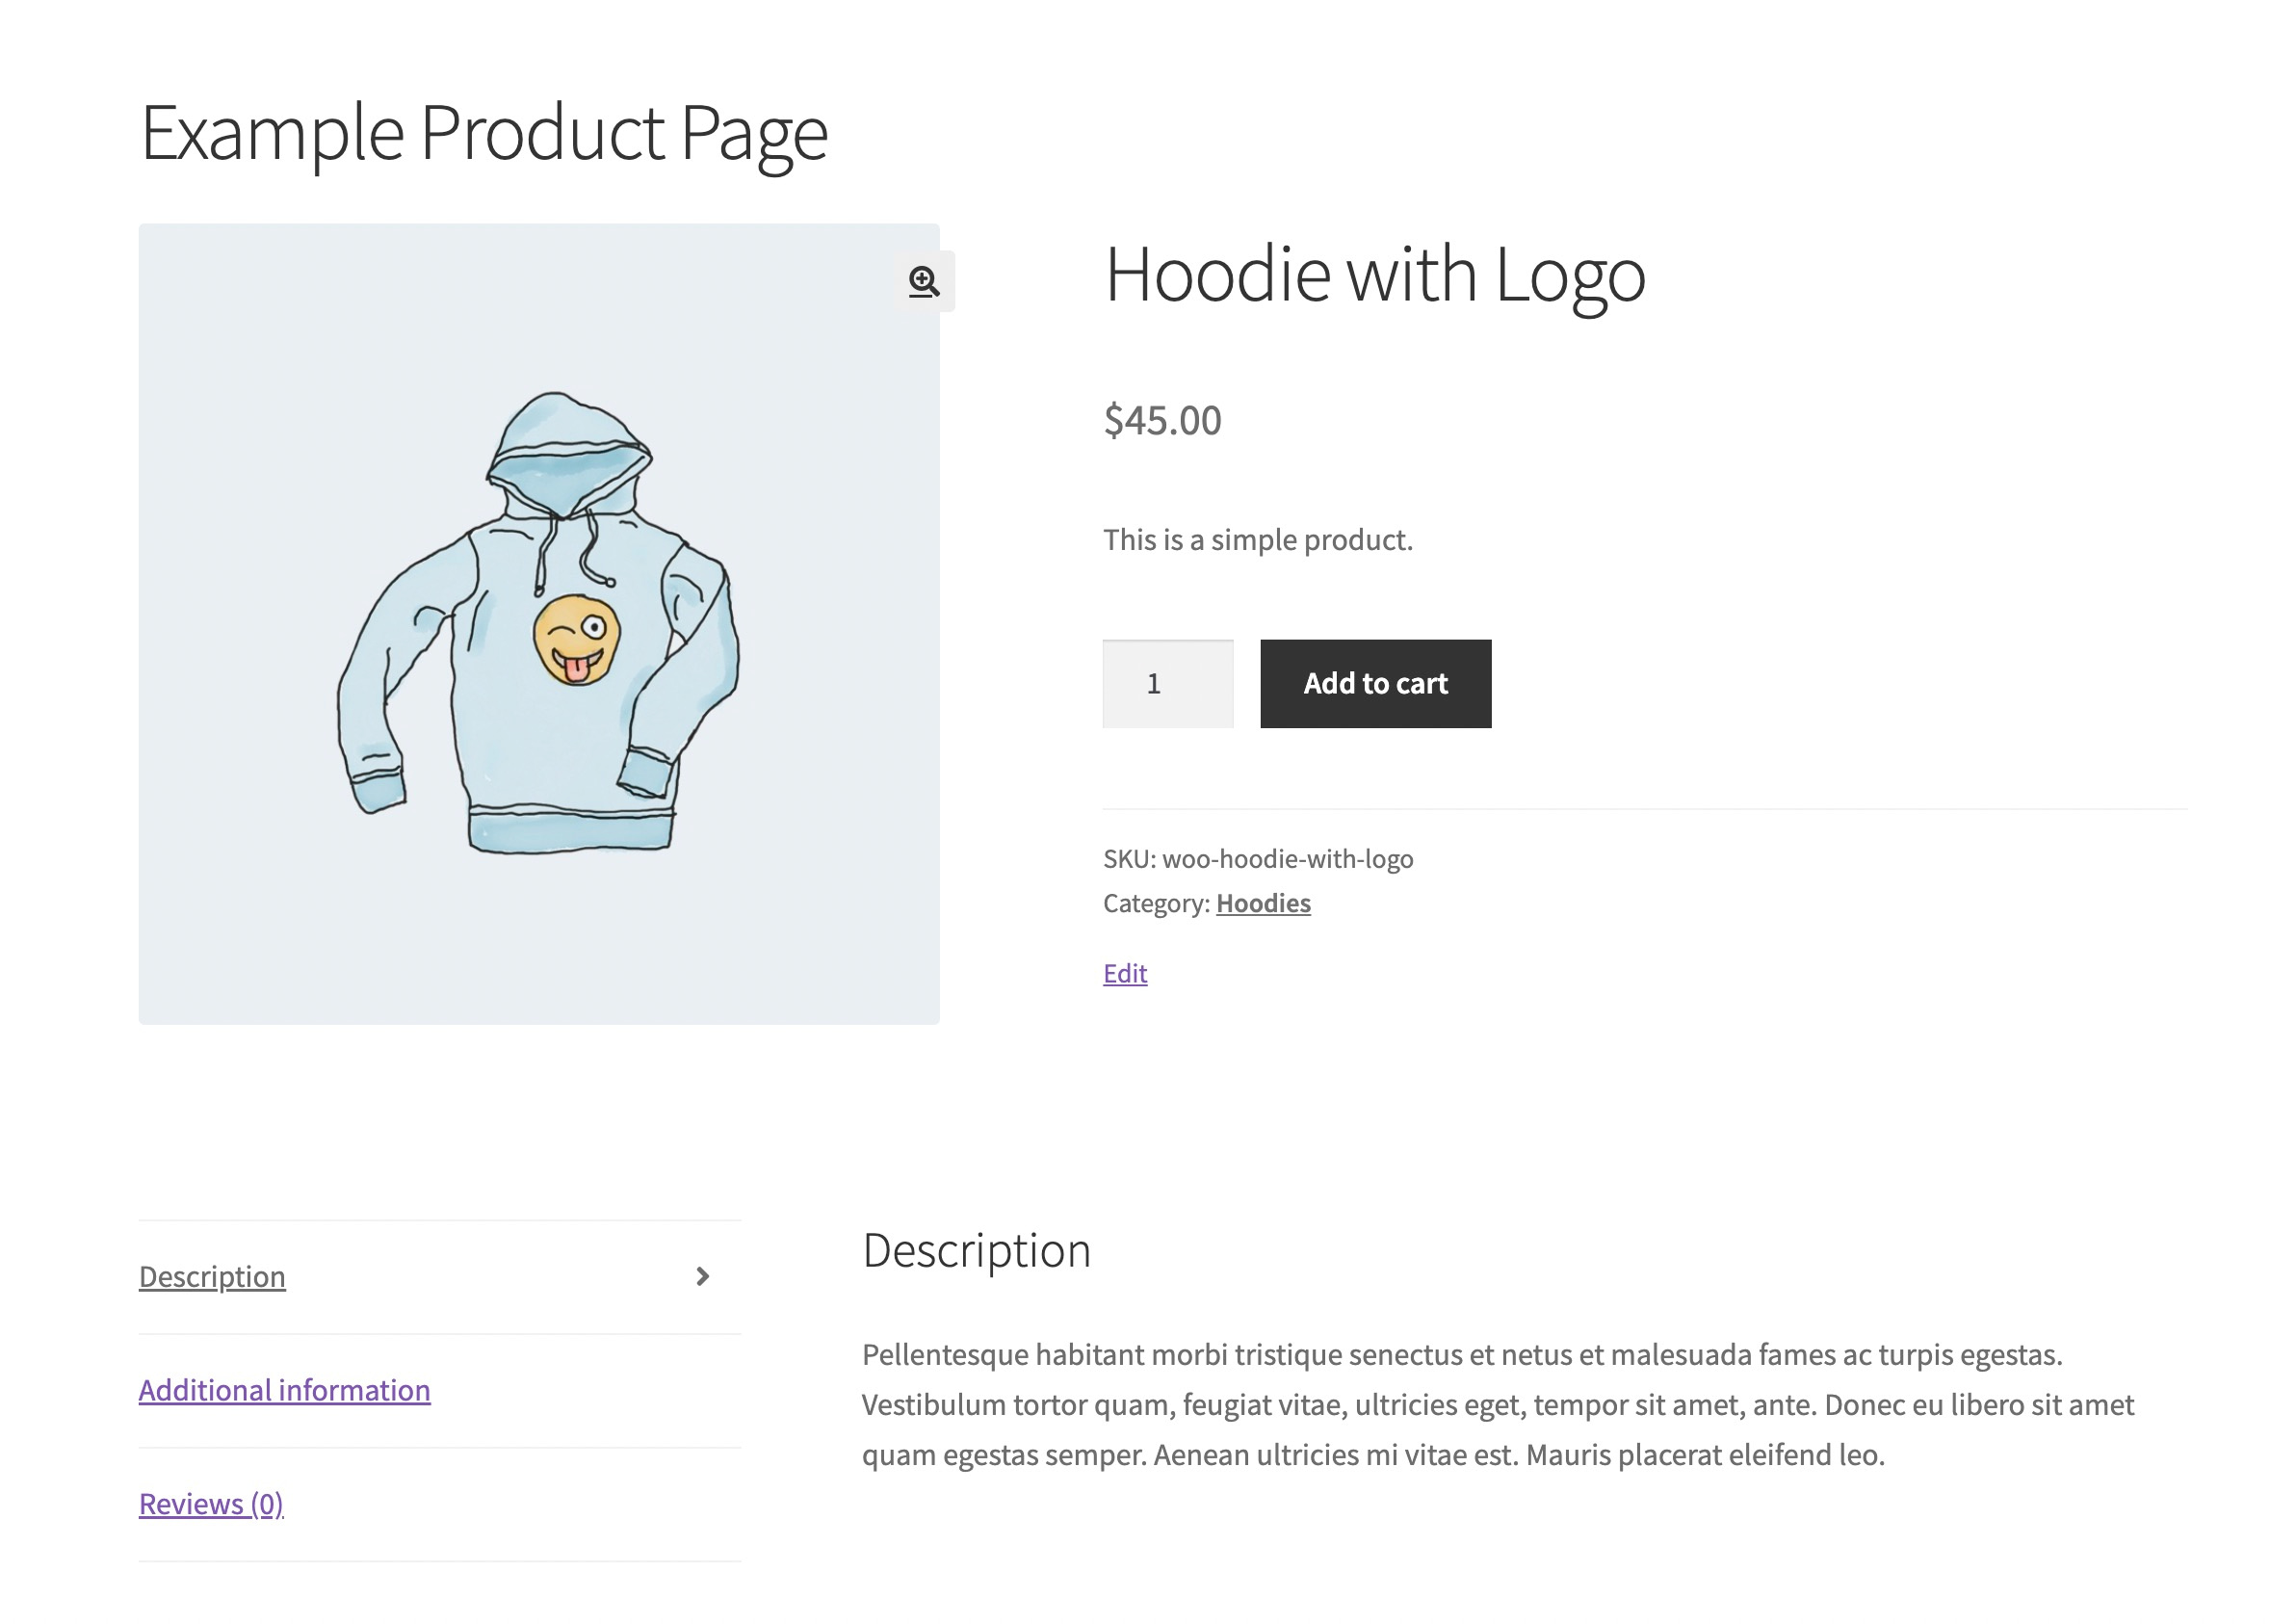Click the SKU woo-hoodie-with-logo text

(1258, 858)
